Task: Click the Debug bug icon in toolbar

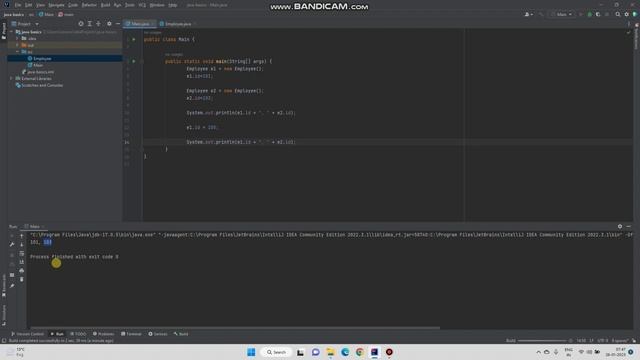Action: [589, 14]
